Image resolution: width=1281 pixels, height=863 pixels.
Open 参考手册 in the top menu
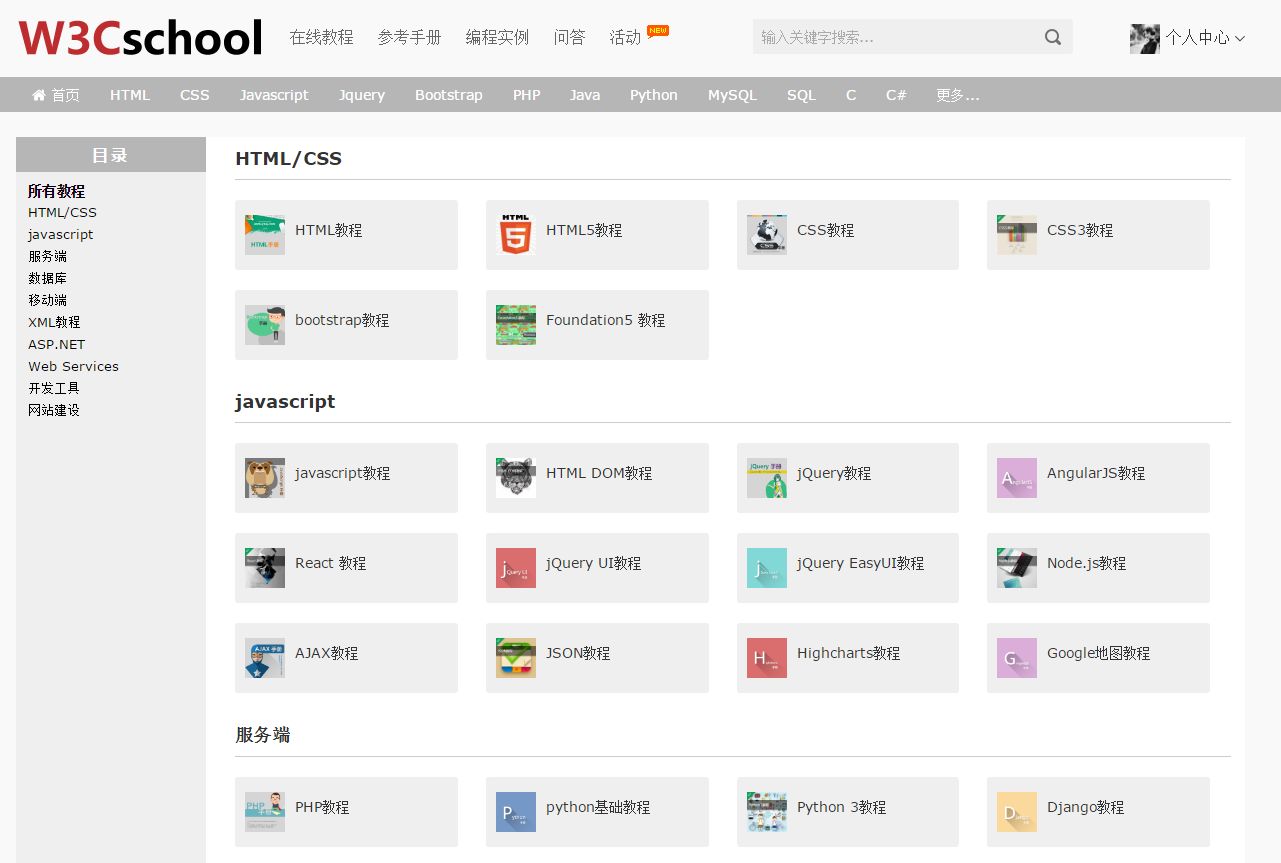click(x=409, y=37)
